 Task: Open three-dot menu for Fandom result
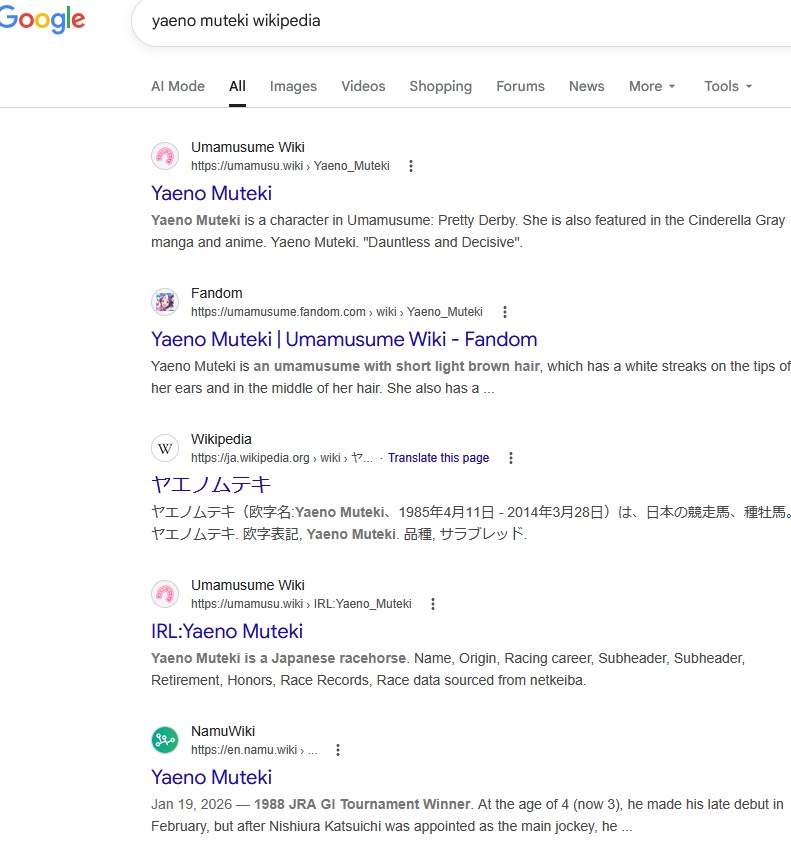point(505,312)
